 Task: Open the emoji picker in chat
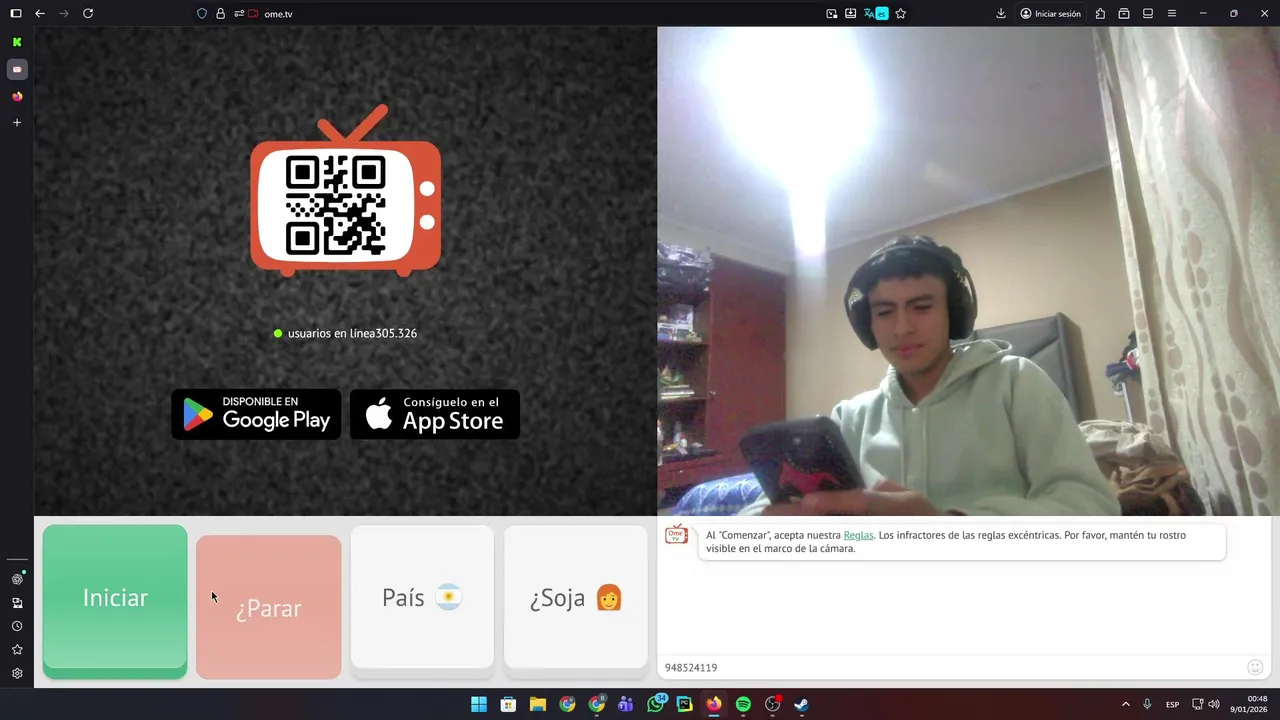point(1255,667)
